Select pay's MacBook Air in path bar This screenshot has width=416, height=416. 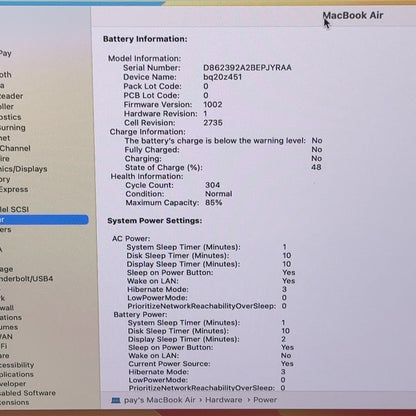pos(160,400)
